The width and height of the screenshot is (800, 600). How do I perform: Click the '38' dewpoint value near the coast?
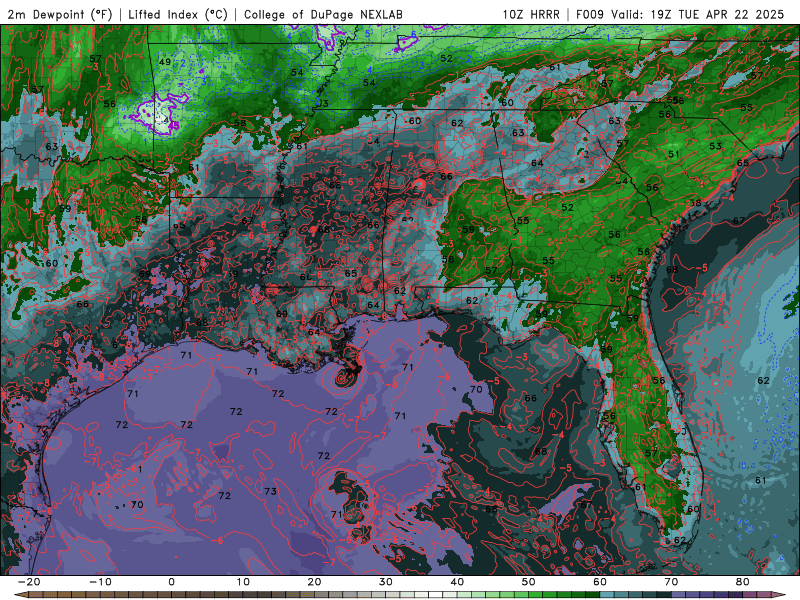[x=695, y=203]
